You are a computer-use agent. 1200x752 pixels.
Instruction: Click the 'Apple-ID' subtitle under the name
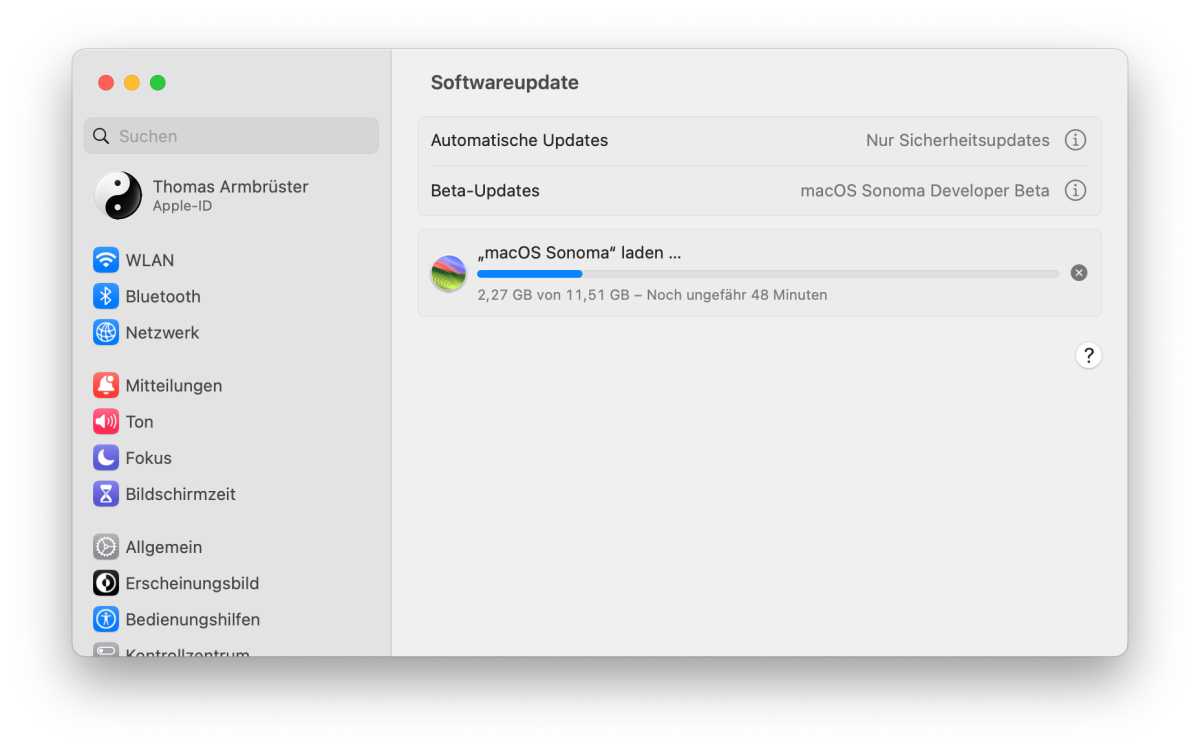click(182, 206)
